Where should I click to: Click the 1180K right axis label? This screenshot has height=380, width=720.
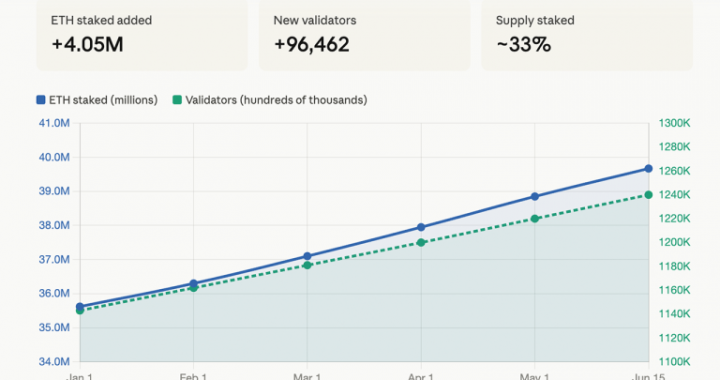coord(675,266)
